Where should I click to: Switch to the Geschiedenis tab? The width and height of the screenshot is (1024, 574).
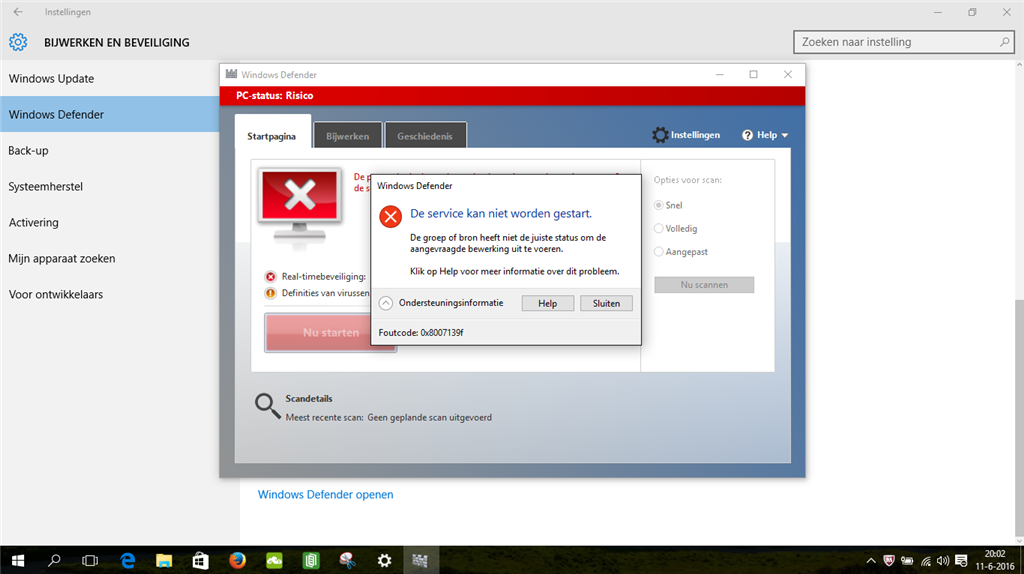point(425,136)
